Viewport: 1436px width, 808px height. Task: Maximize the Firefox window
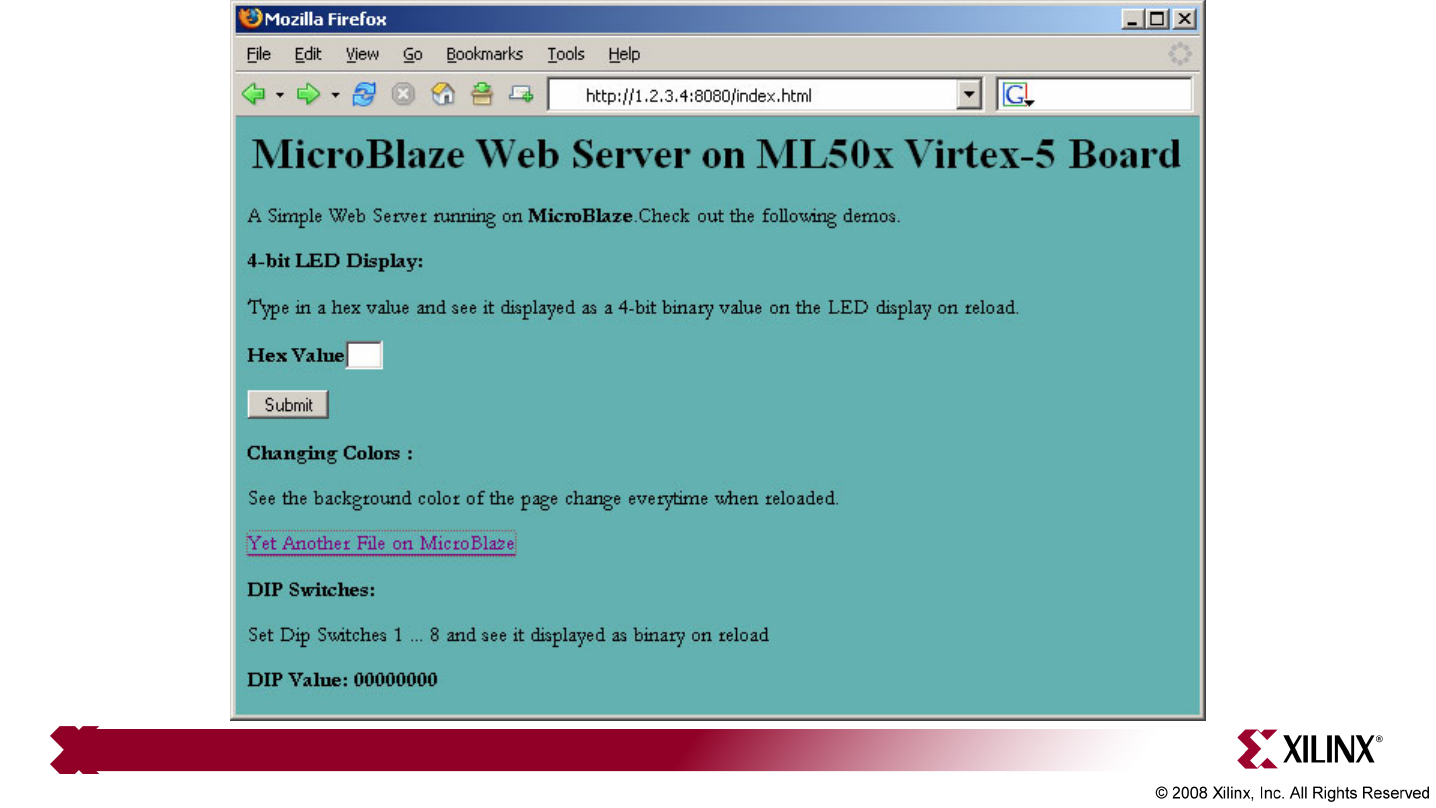click(1157, 19)
